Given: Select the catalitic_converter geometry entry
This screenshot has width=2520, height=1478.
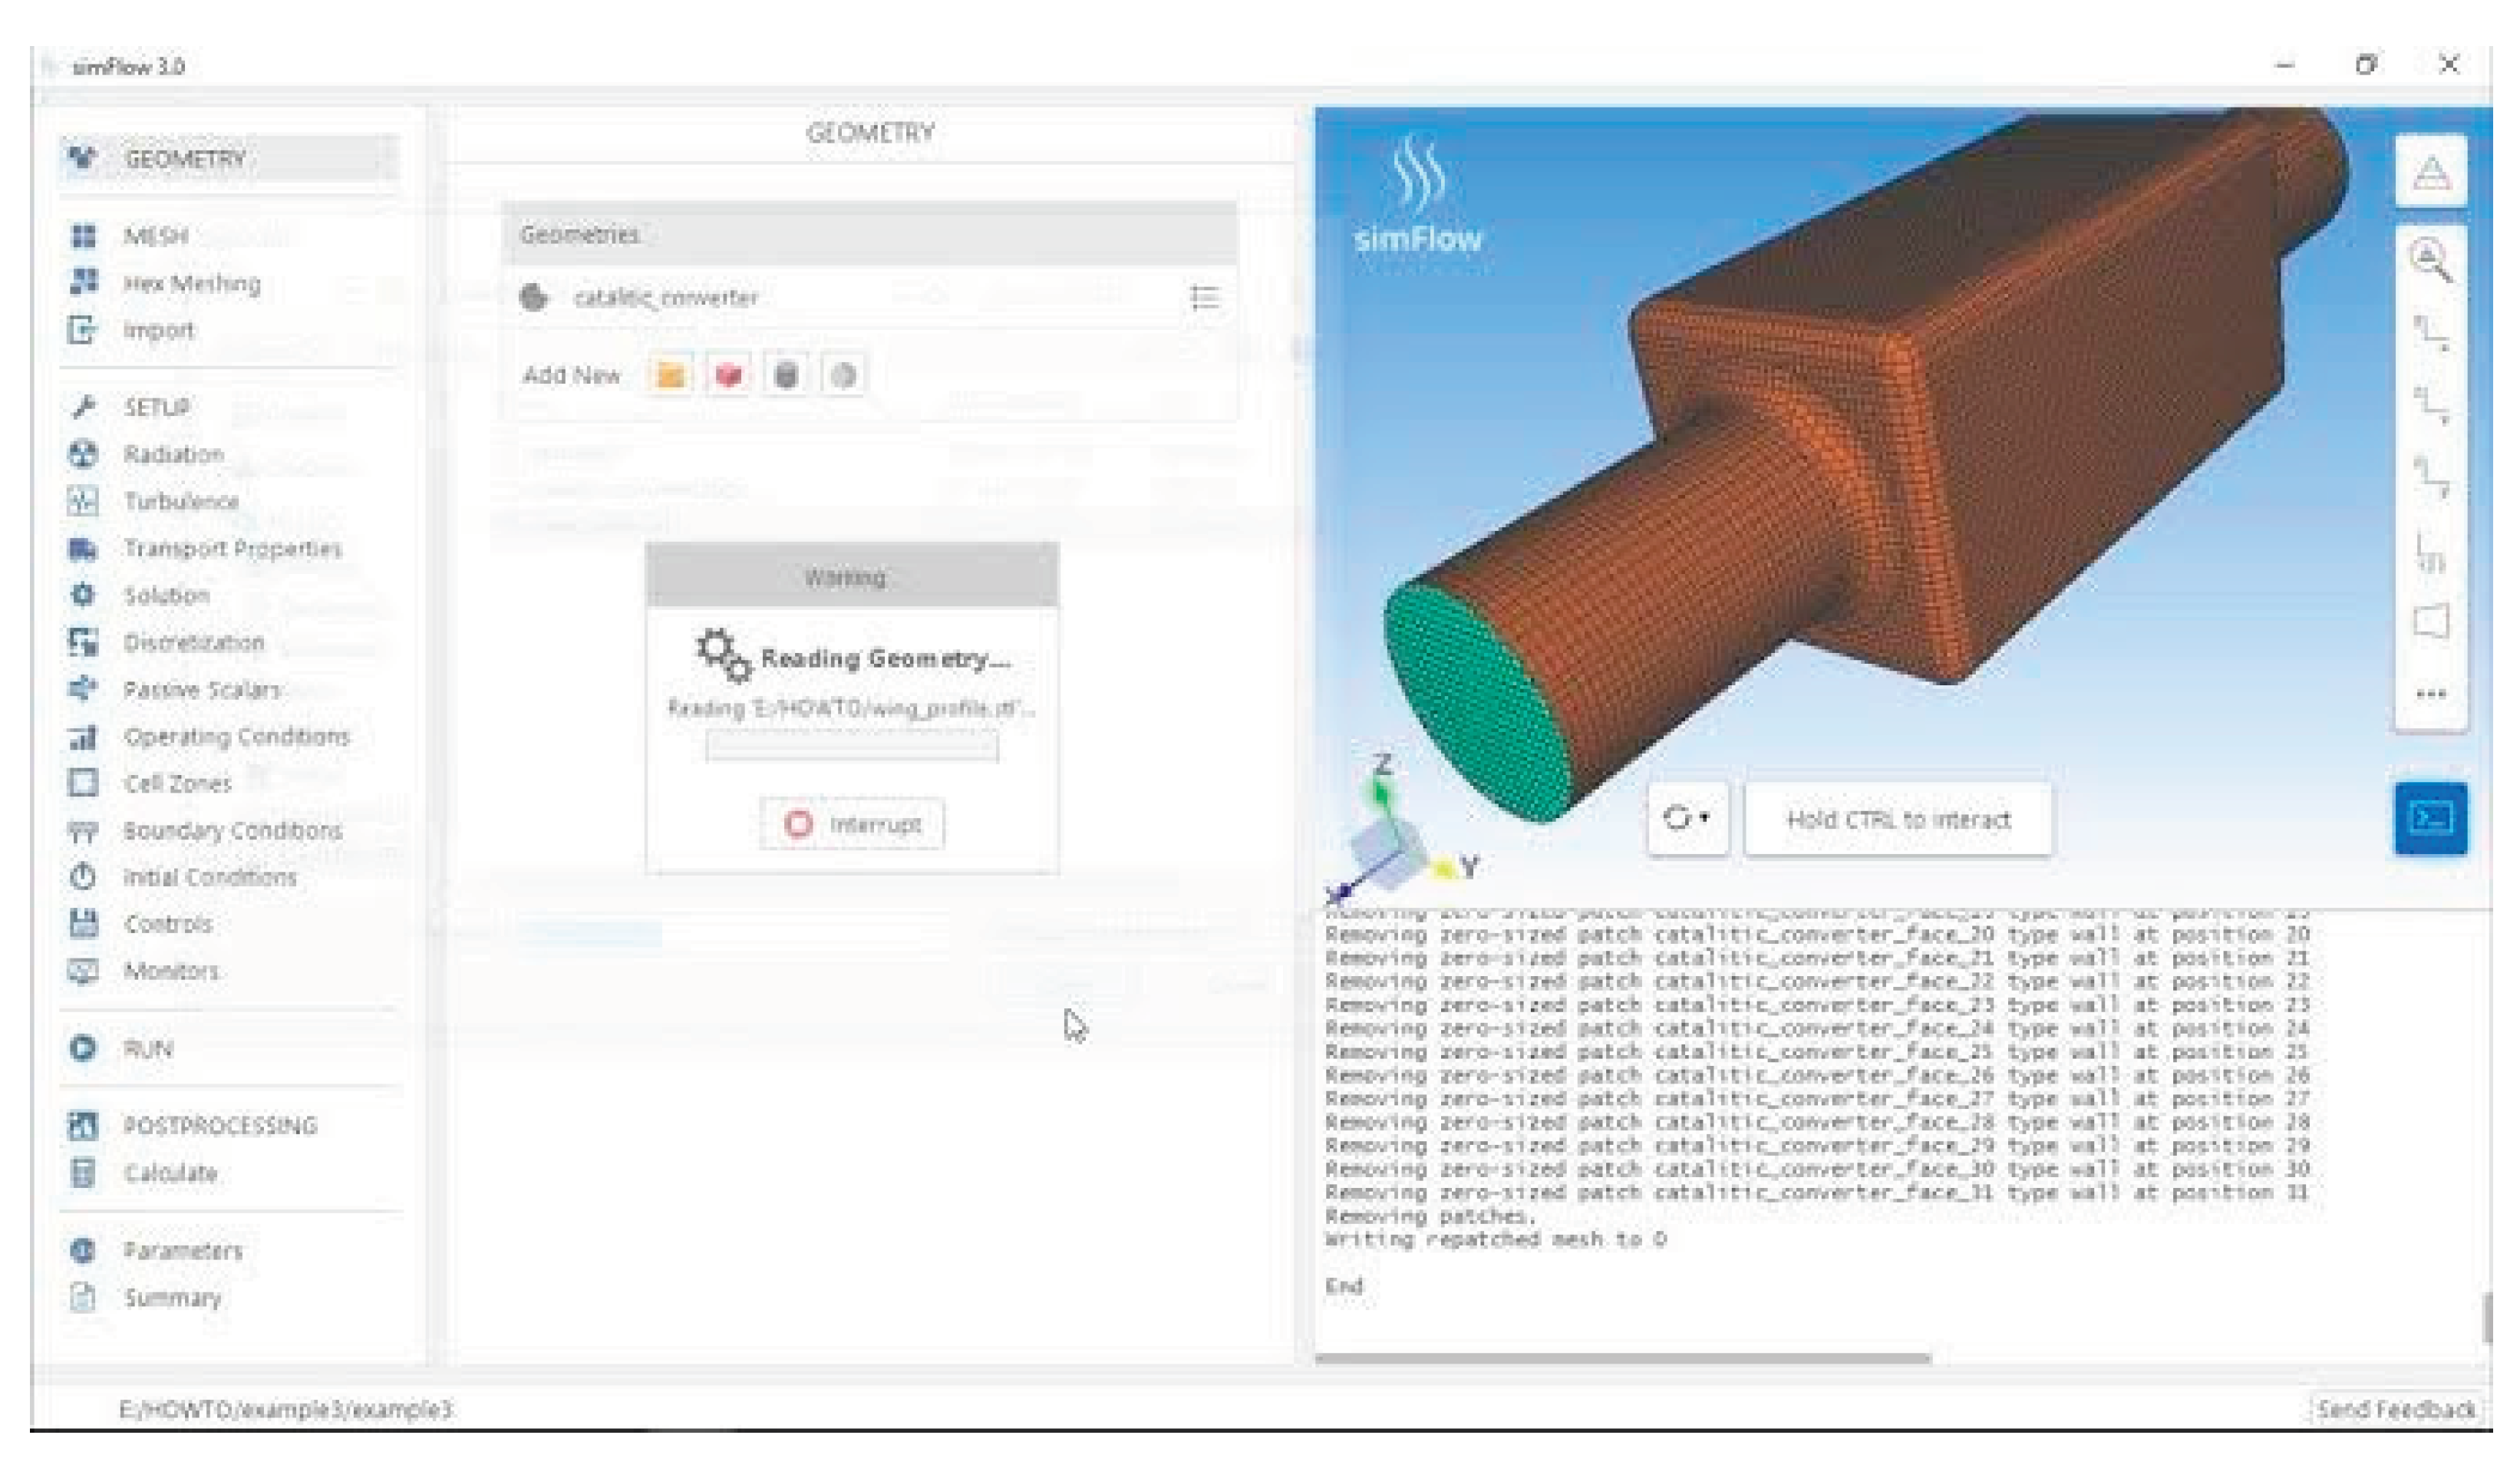Looking at the screenshot, I should pyautogui.click(x=666, y=298).
